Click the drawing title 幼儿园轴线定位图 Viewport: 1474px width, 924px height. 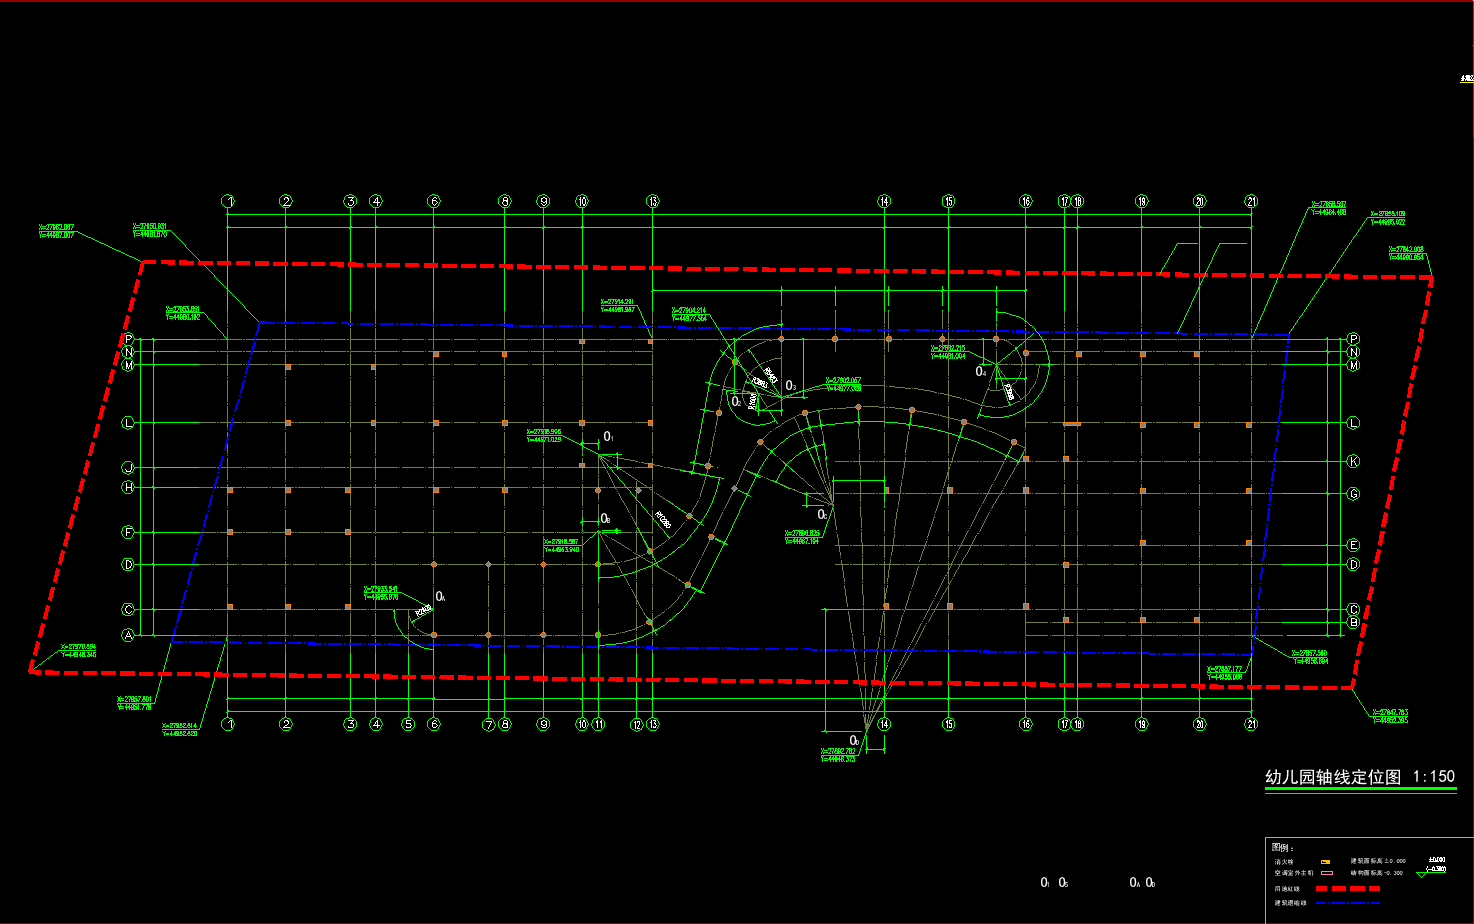click(1332, 777)
